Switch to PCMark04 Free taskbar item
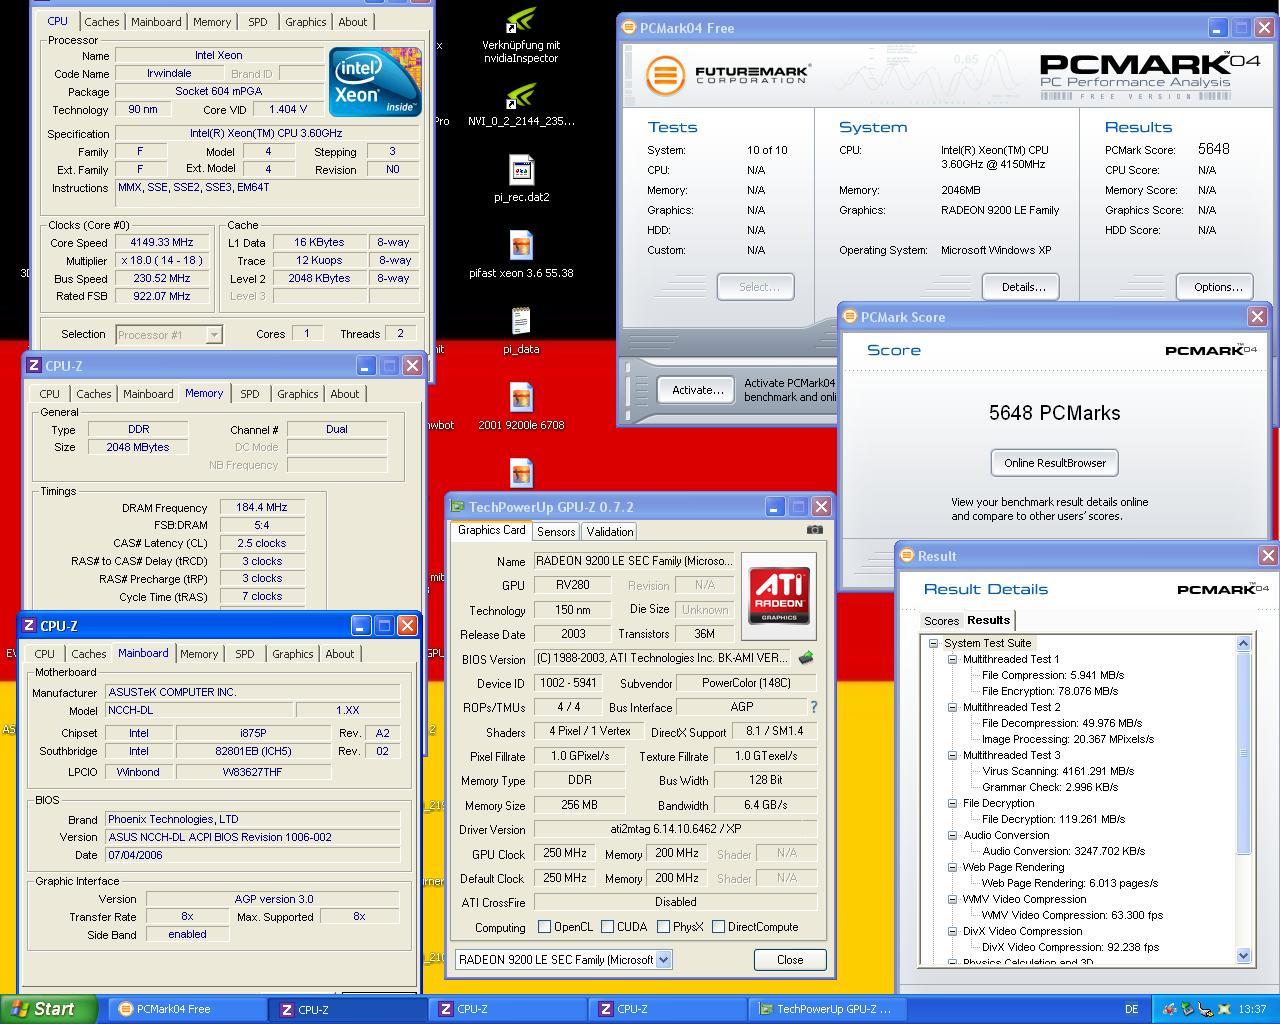 click(x=185, y=1009)
